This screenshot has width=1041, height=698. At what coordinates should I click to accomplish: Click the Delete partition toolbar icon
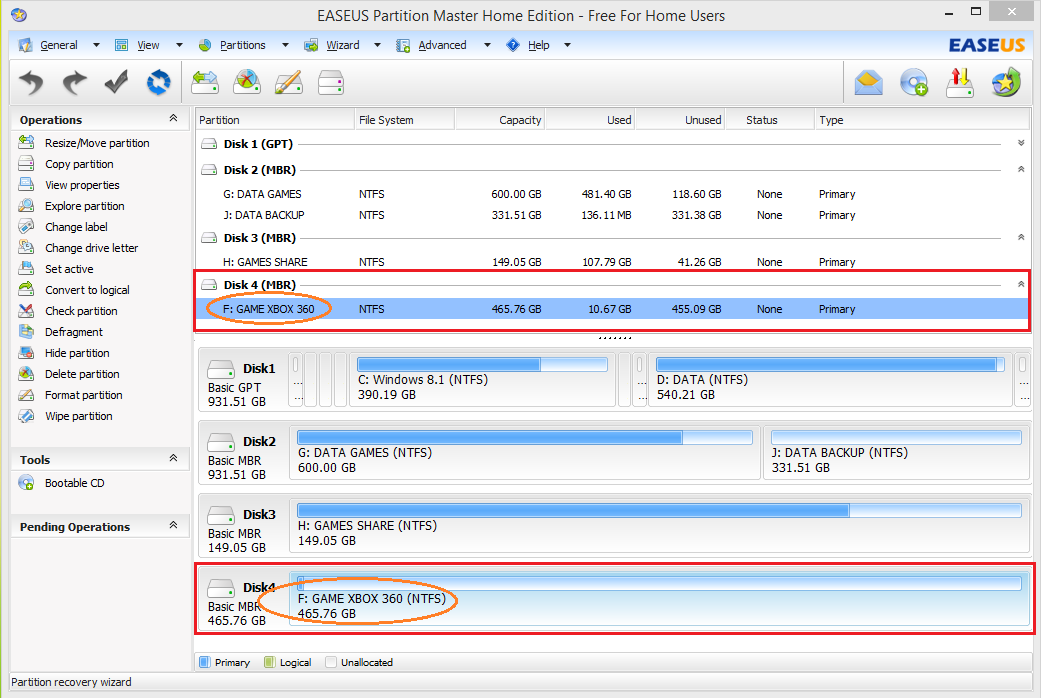click(x=247, y=82)
